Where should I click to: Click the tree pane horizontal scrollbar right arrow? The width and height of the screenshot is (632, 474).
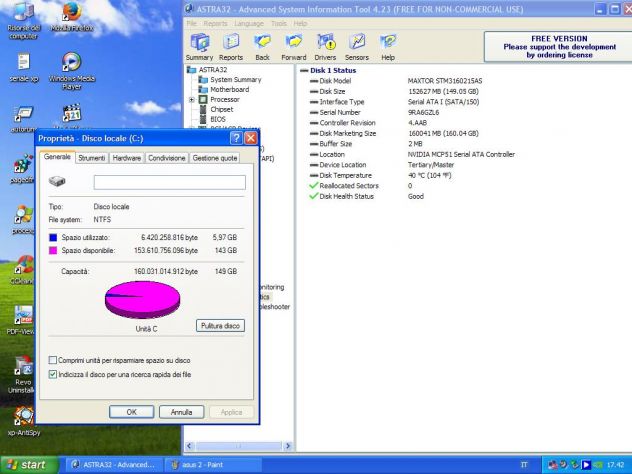[x=287, y=446]
